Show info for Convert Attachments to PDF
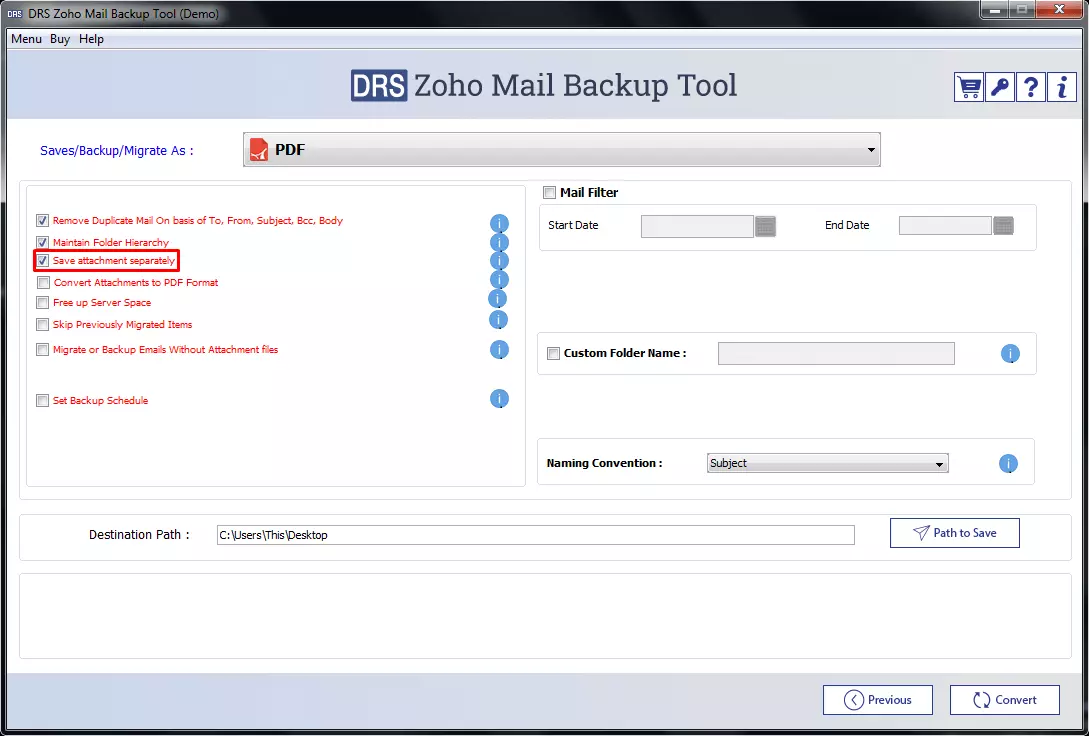Screen dimensions: 1089x736 click(499, 280)
